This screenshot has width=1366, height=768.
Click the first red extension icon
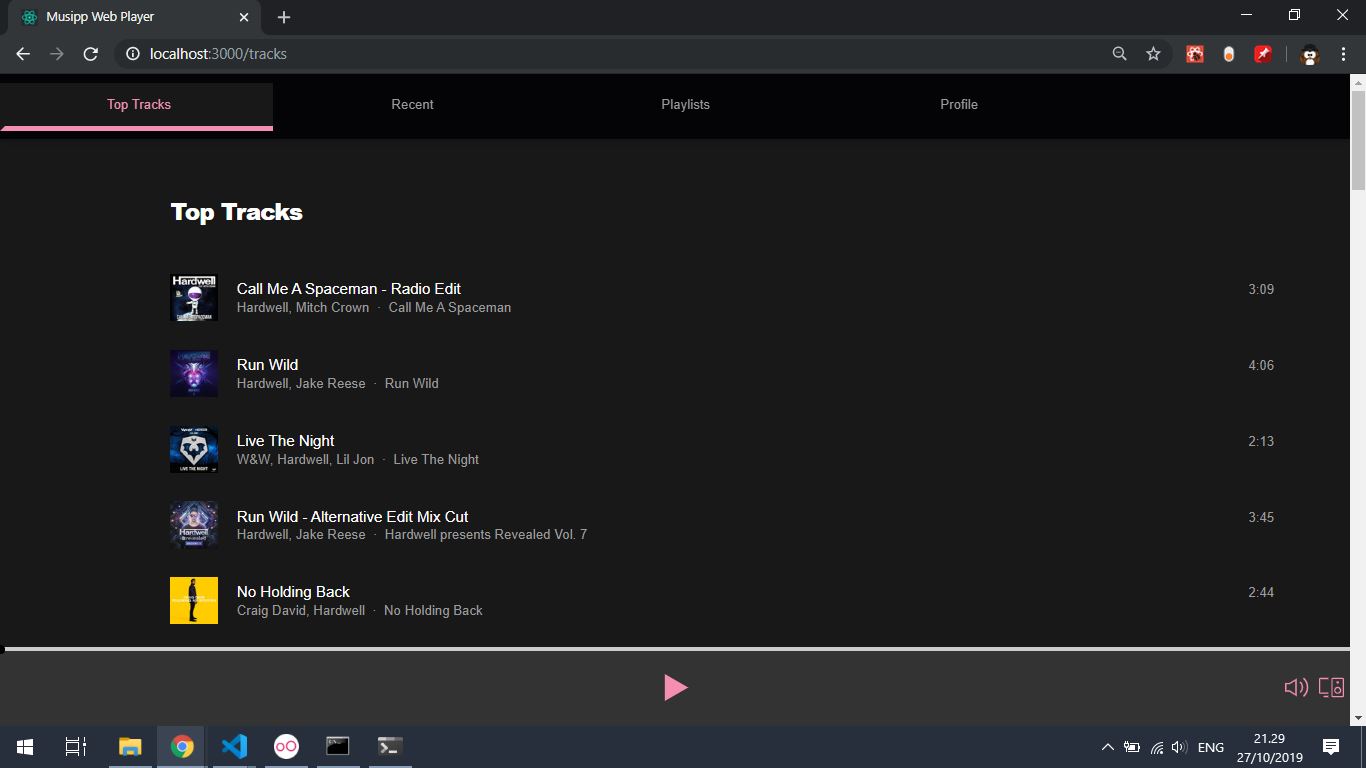tap(1195, 54)
